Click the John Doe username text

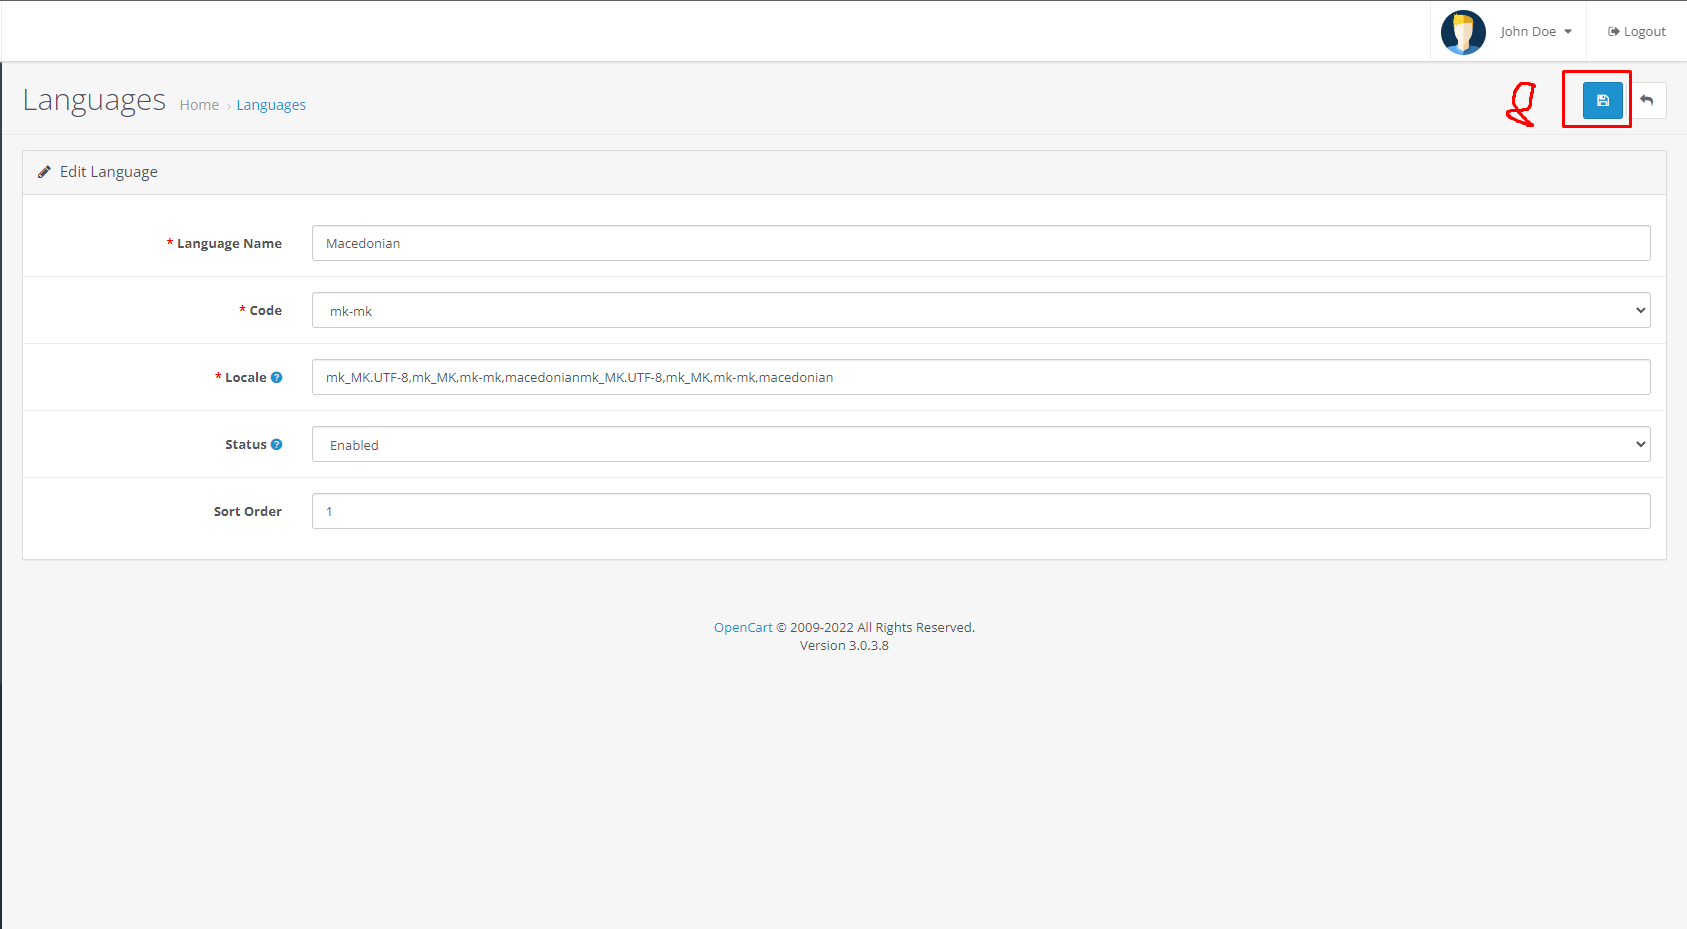coord(1529,31)
